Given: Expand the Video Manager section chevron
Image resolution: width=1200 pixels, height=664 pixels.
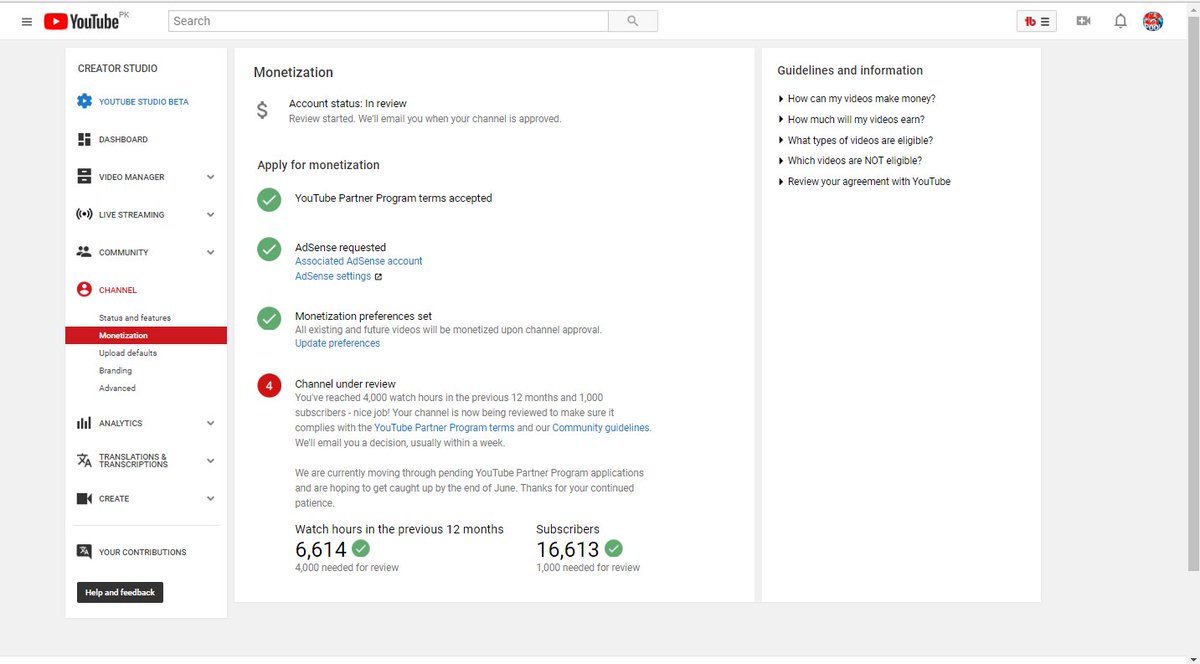Looking at the screenshot, I should [x=210, y=177].
